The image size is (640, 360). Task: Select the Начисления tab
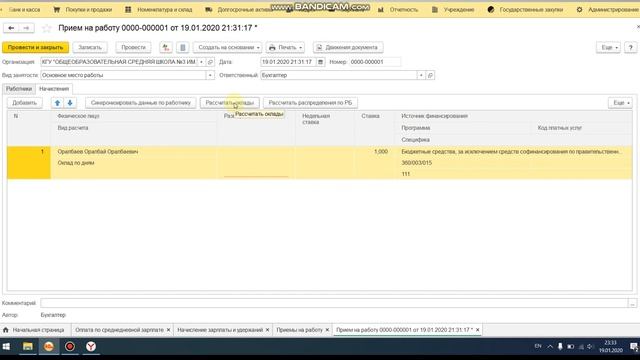[54, 89]
